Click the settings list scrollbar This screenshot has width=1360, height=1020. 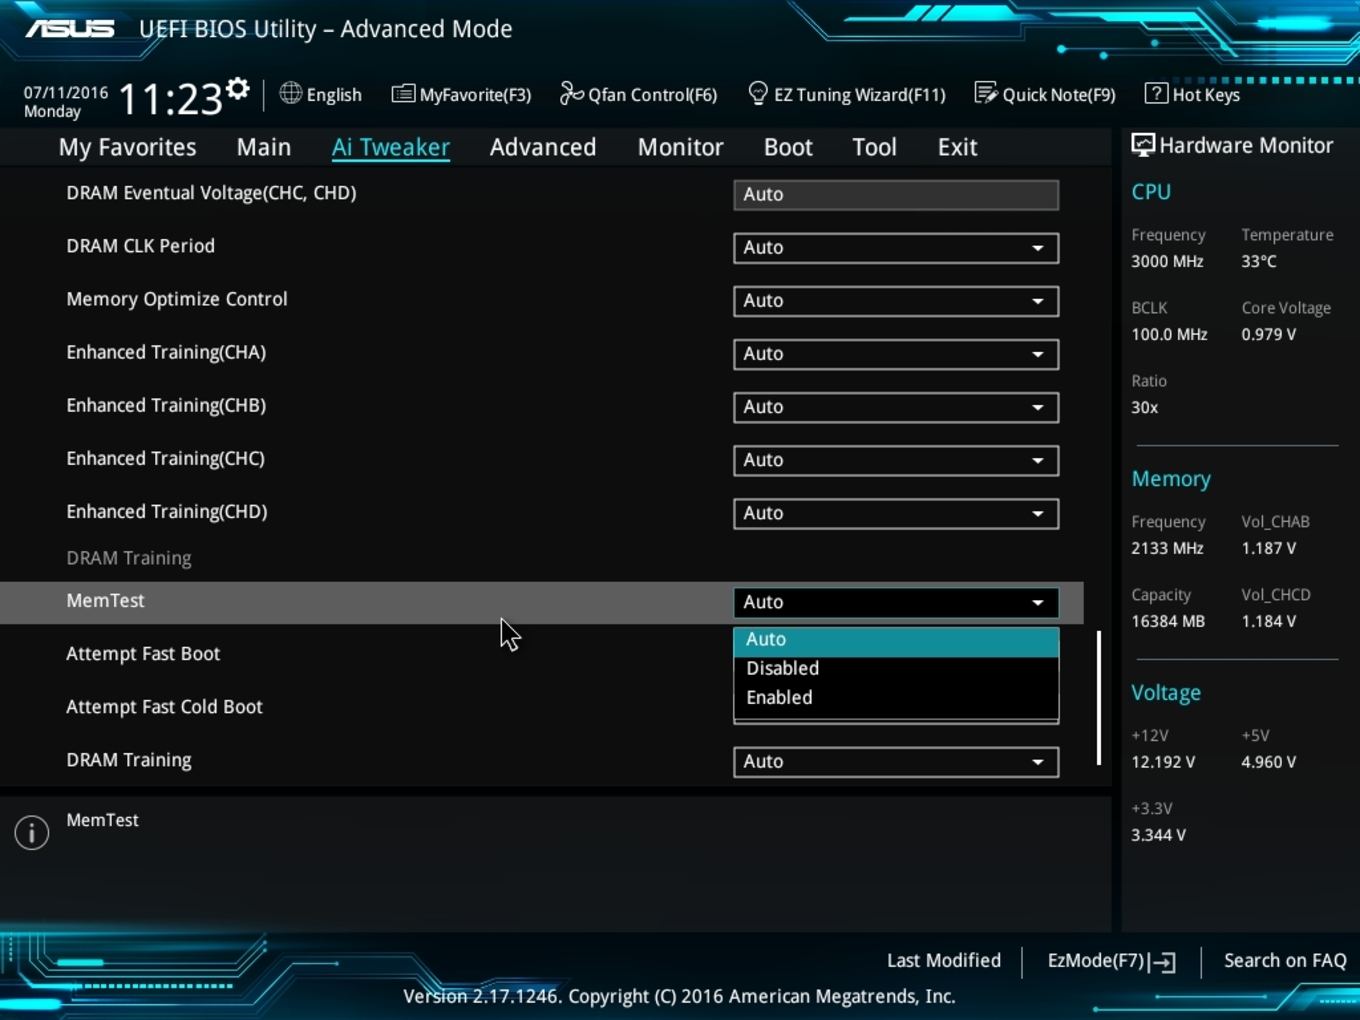click(1099, 698)
